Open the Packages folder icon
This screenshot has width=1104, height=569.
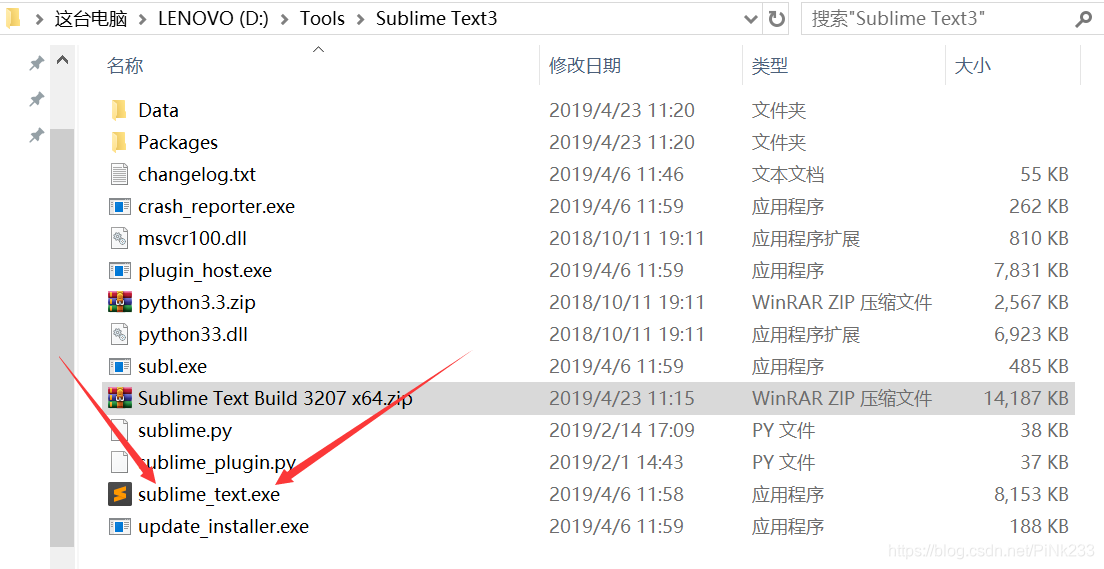pyautogui.click(x=119, y=142)
